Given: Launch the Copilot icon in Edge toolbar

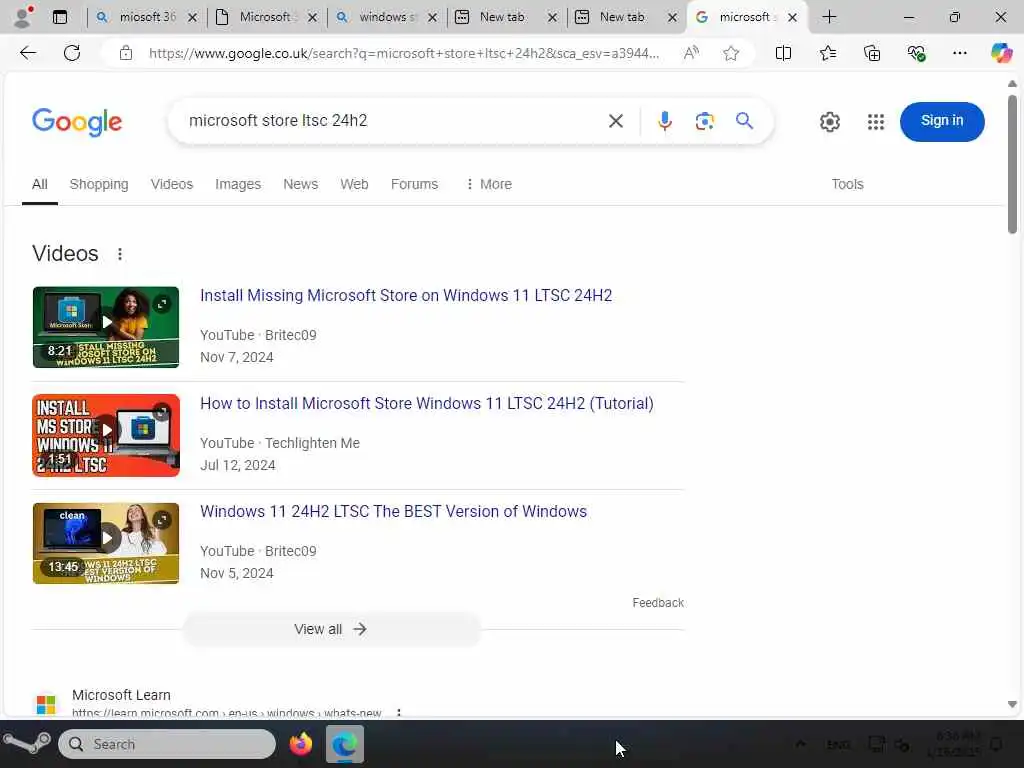Looking at the screenshot, I should pos(1001,53).
